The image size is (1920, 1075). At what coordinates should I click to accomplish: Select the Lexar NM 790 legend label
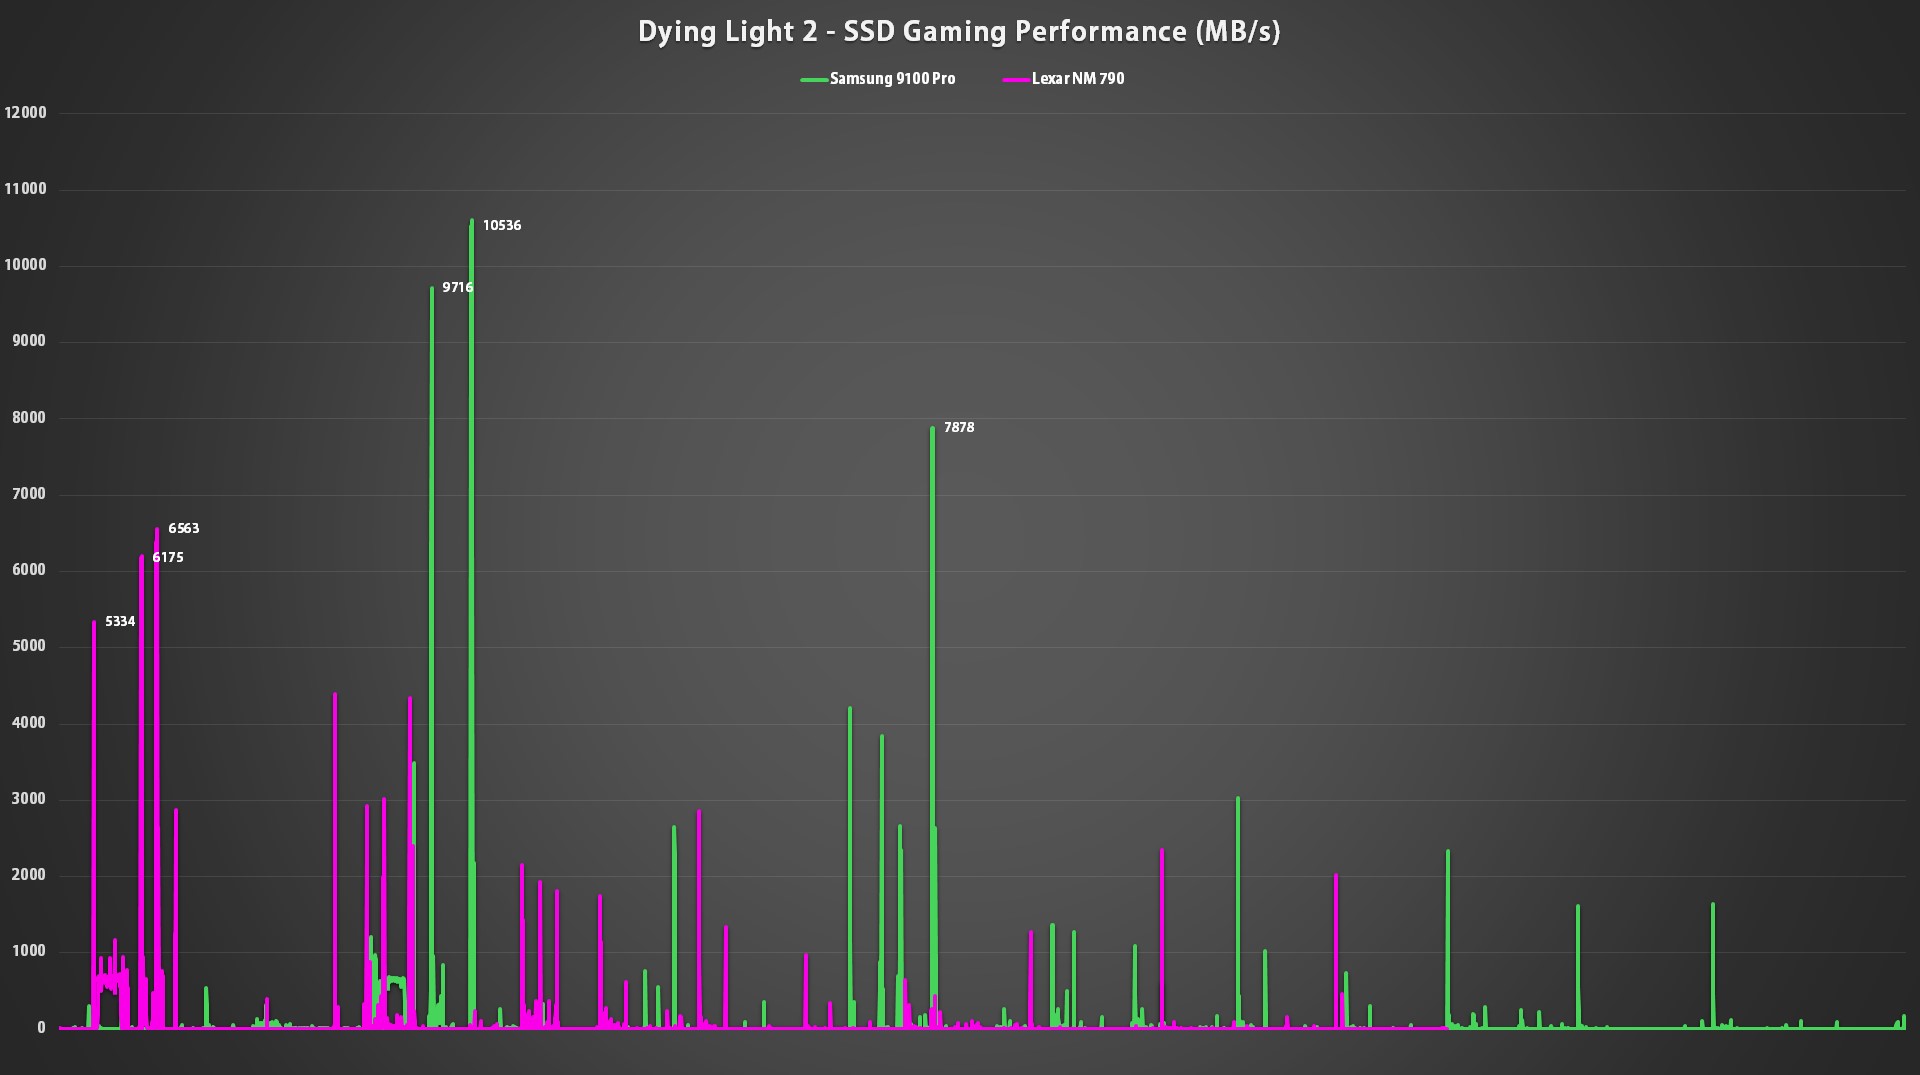pos(1078,79)
